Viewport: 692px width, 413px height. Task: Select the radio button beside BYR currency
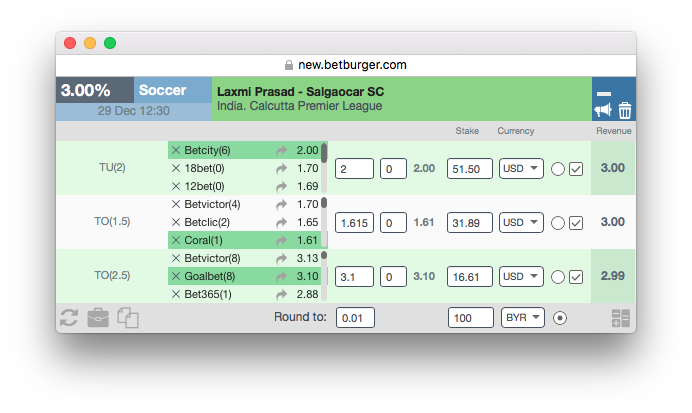tap(560, 318)
